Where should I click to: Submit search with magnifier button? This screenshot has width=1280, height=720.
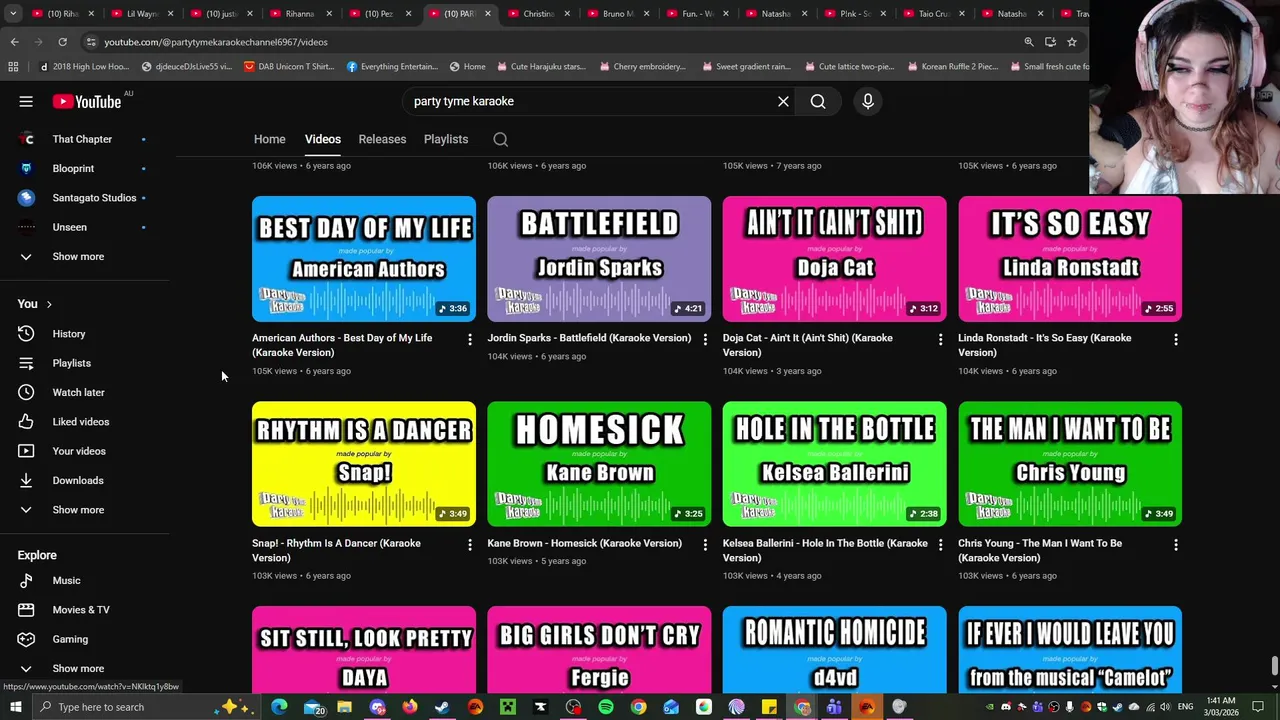pos(818,101)
